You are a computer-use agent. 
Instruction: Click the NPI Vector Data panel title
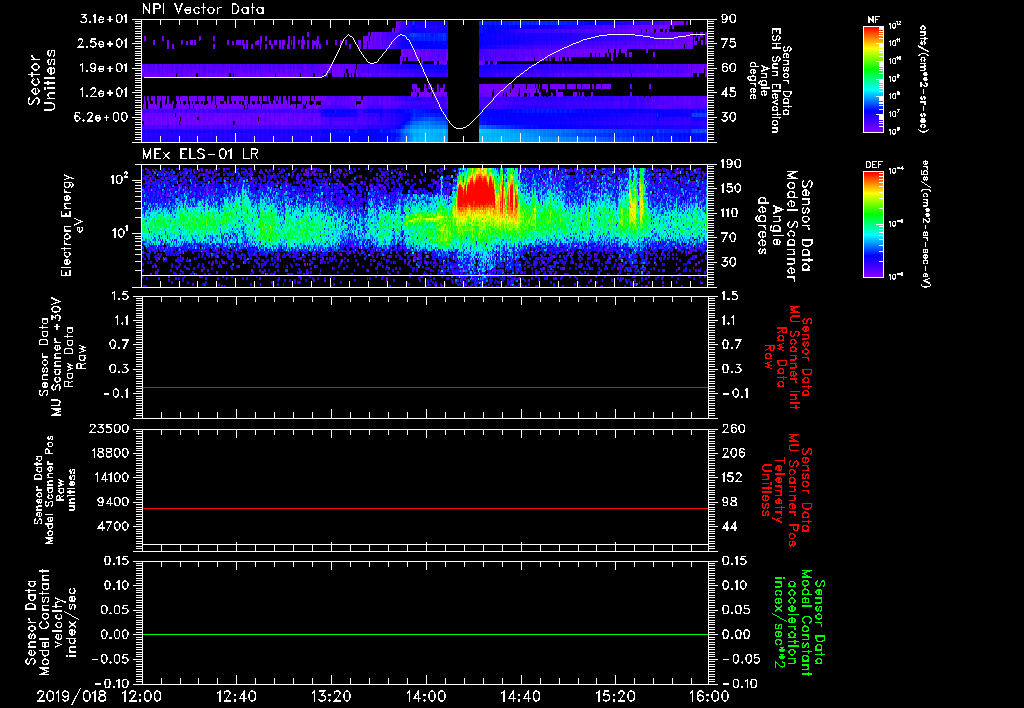pos(203,9)
